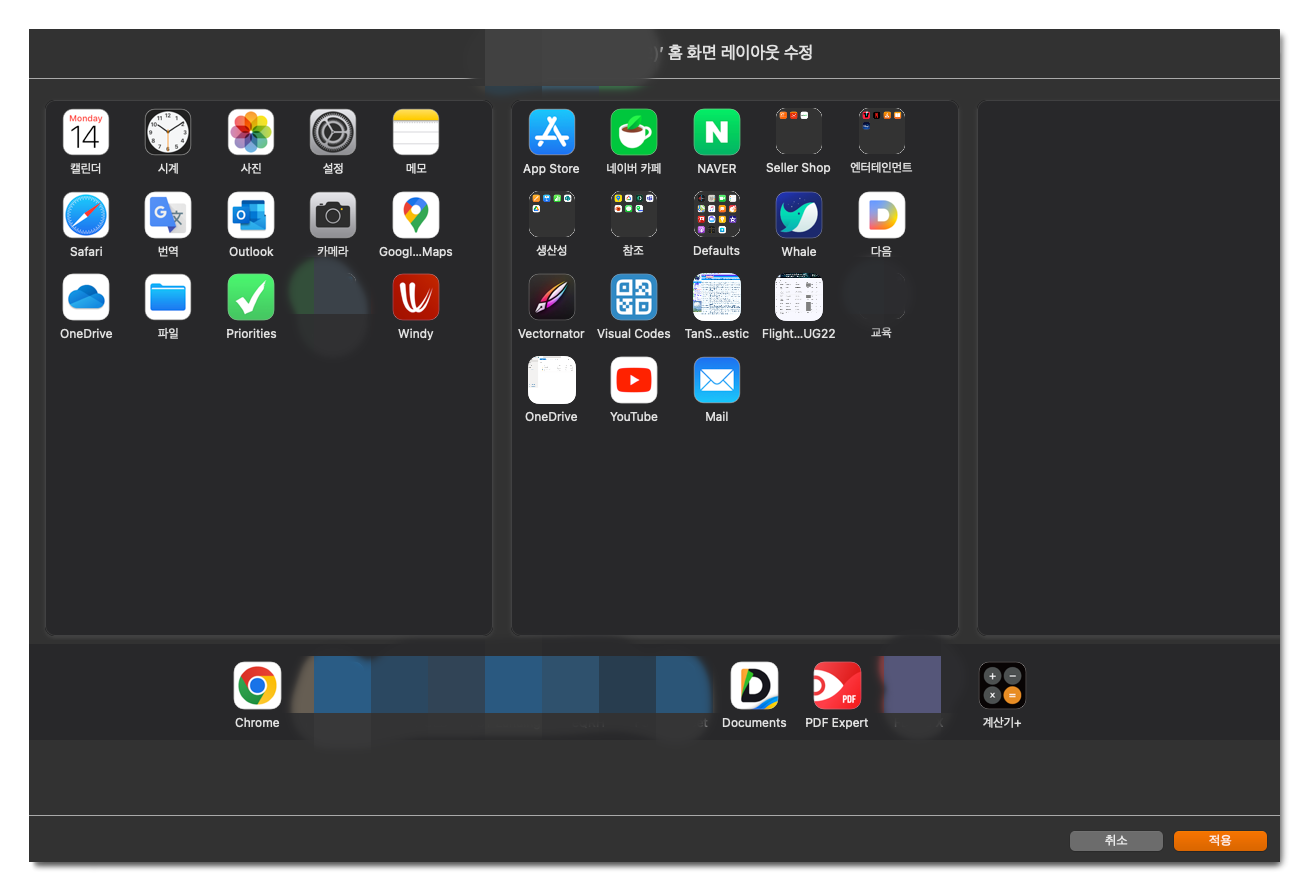Select the Camera (카메라) icon
1309x891 pixels.
coord(333,215)
